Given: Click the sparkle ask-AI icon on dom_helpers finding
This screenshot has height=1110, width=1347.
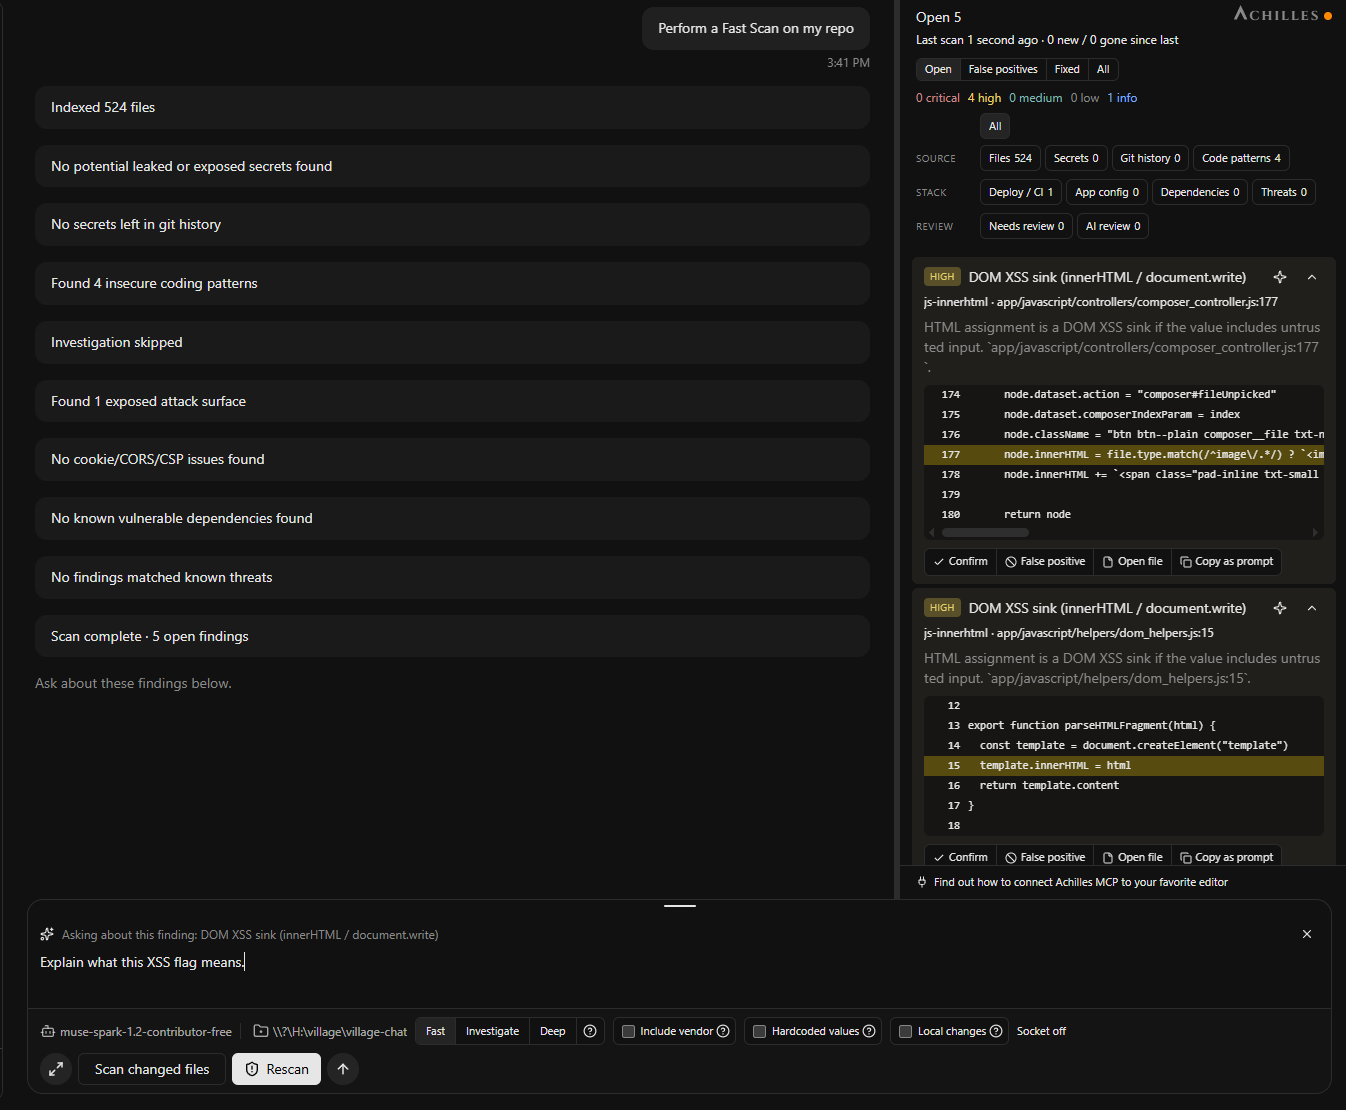Looking at the screenshot, I should pos(1280,608).
